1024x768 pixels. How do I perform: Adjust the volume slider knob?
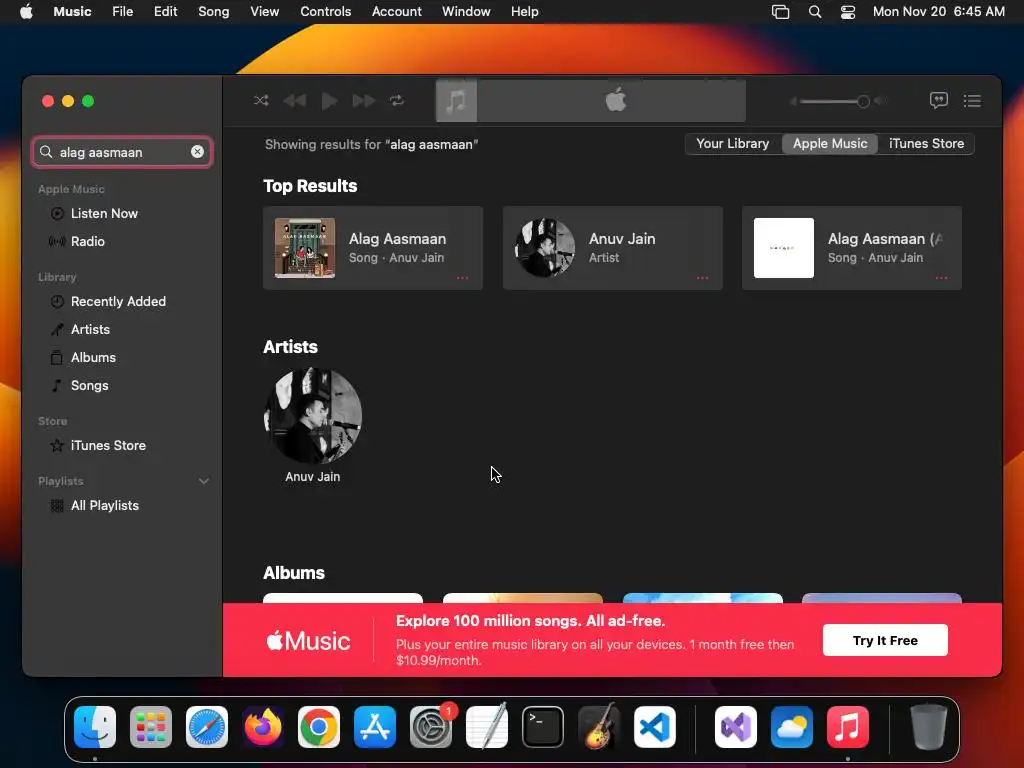point(863,101)
